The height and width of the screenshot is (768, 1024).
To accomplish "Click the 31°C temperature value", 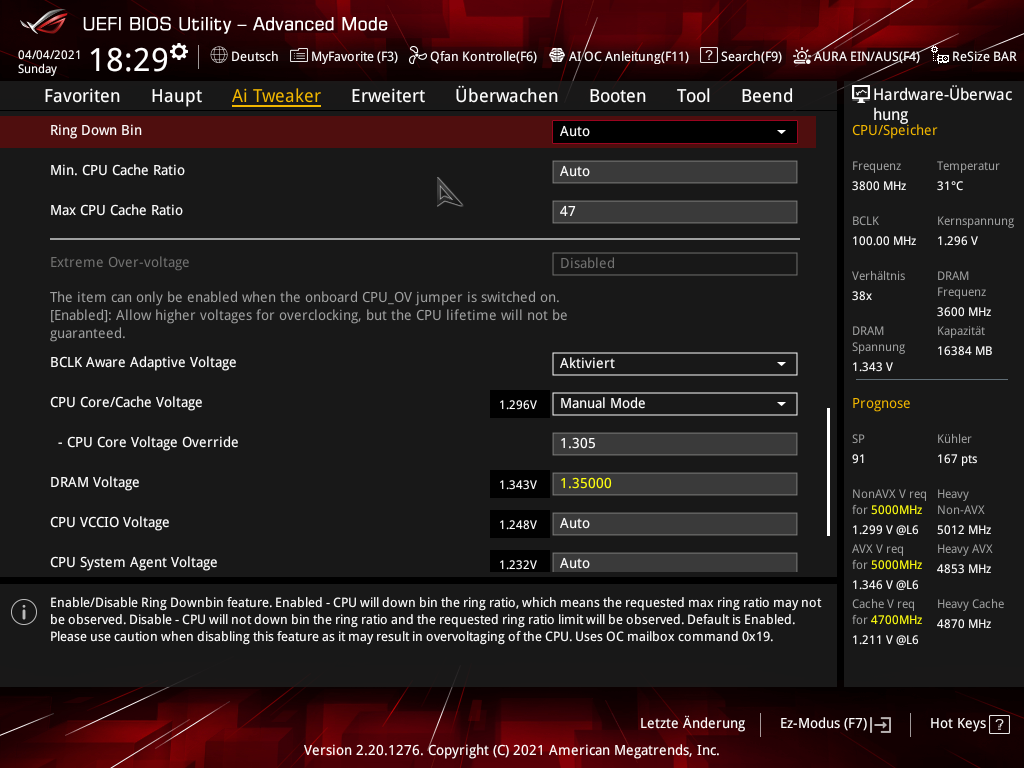I will 950,186.
